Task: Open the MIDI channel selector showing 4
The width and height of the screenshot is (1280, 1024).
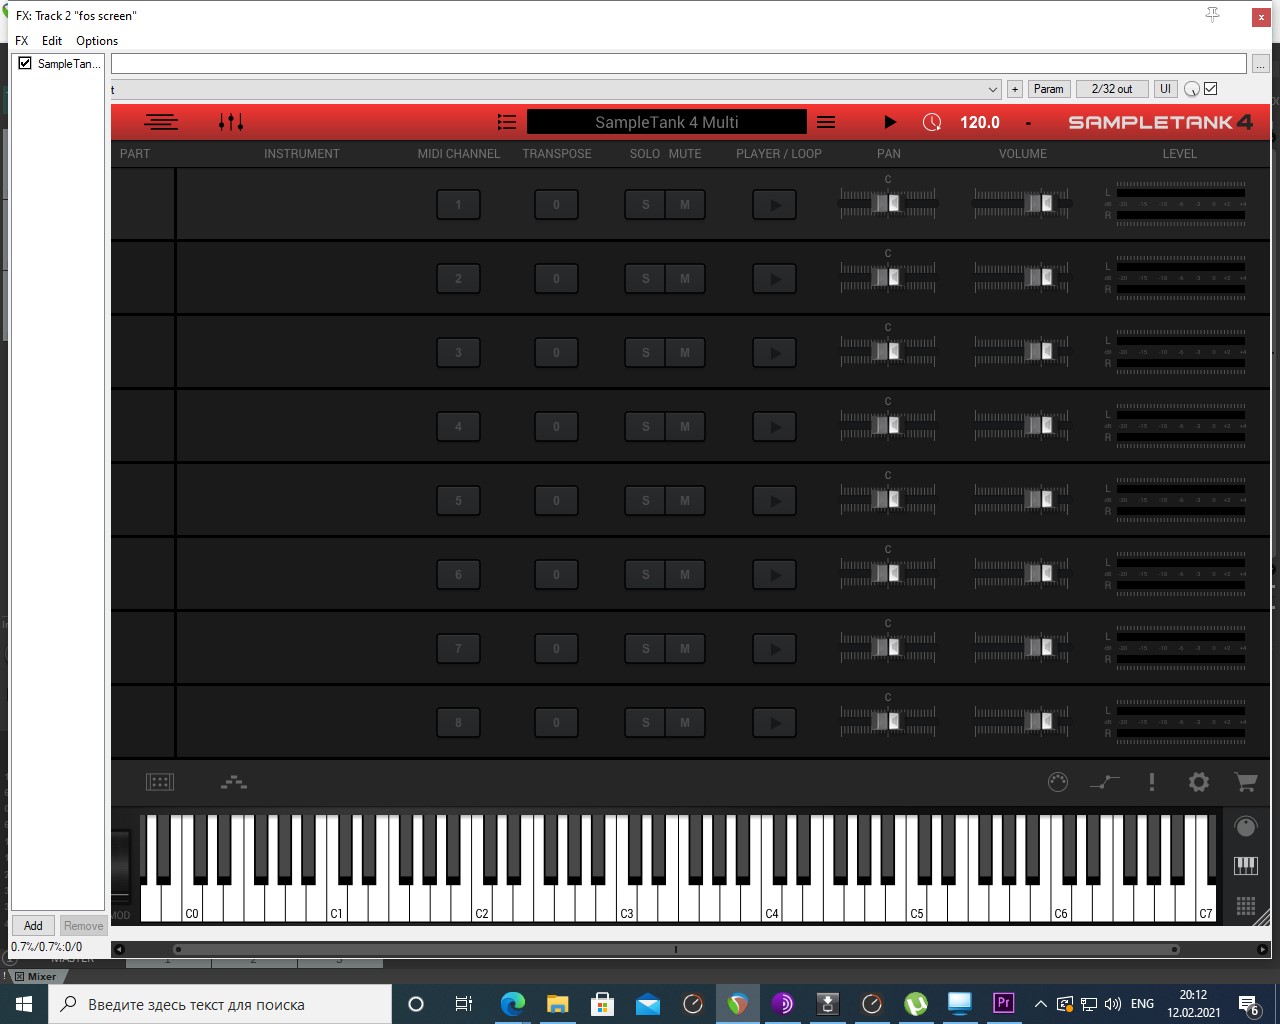Action: click(x=459, y=427)
